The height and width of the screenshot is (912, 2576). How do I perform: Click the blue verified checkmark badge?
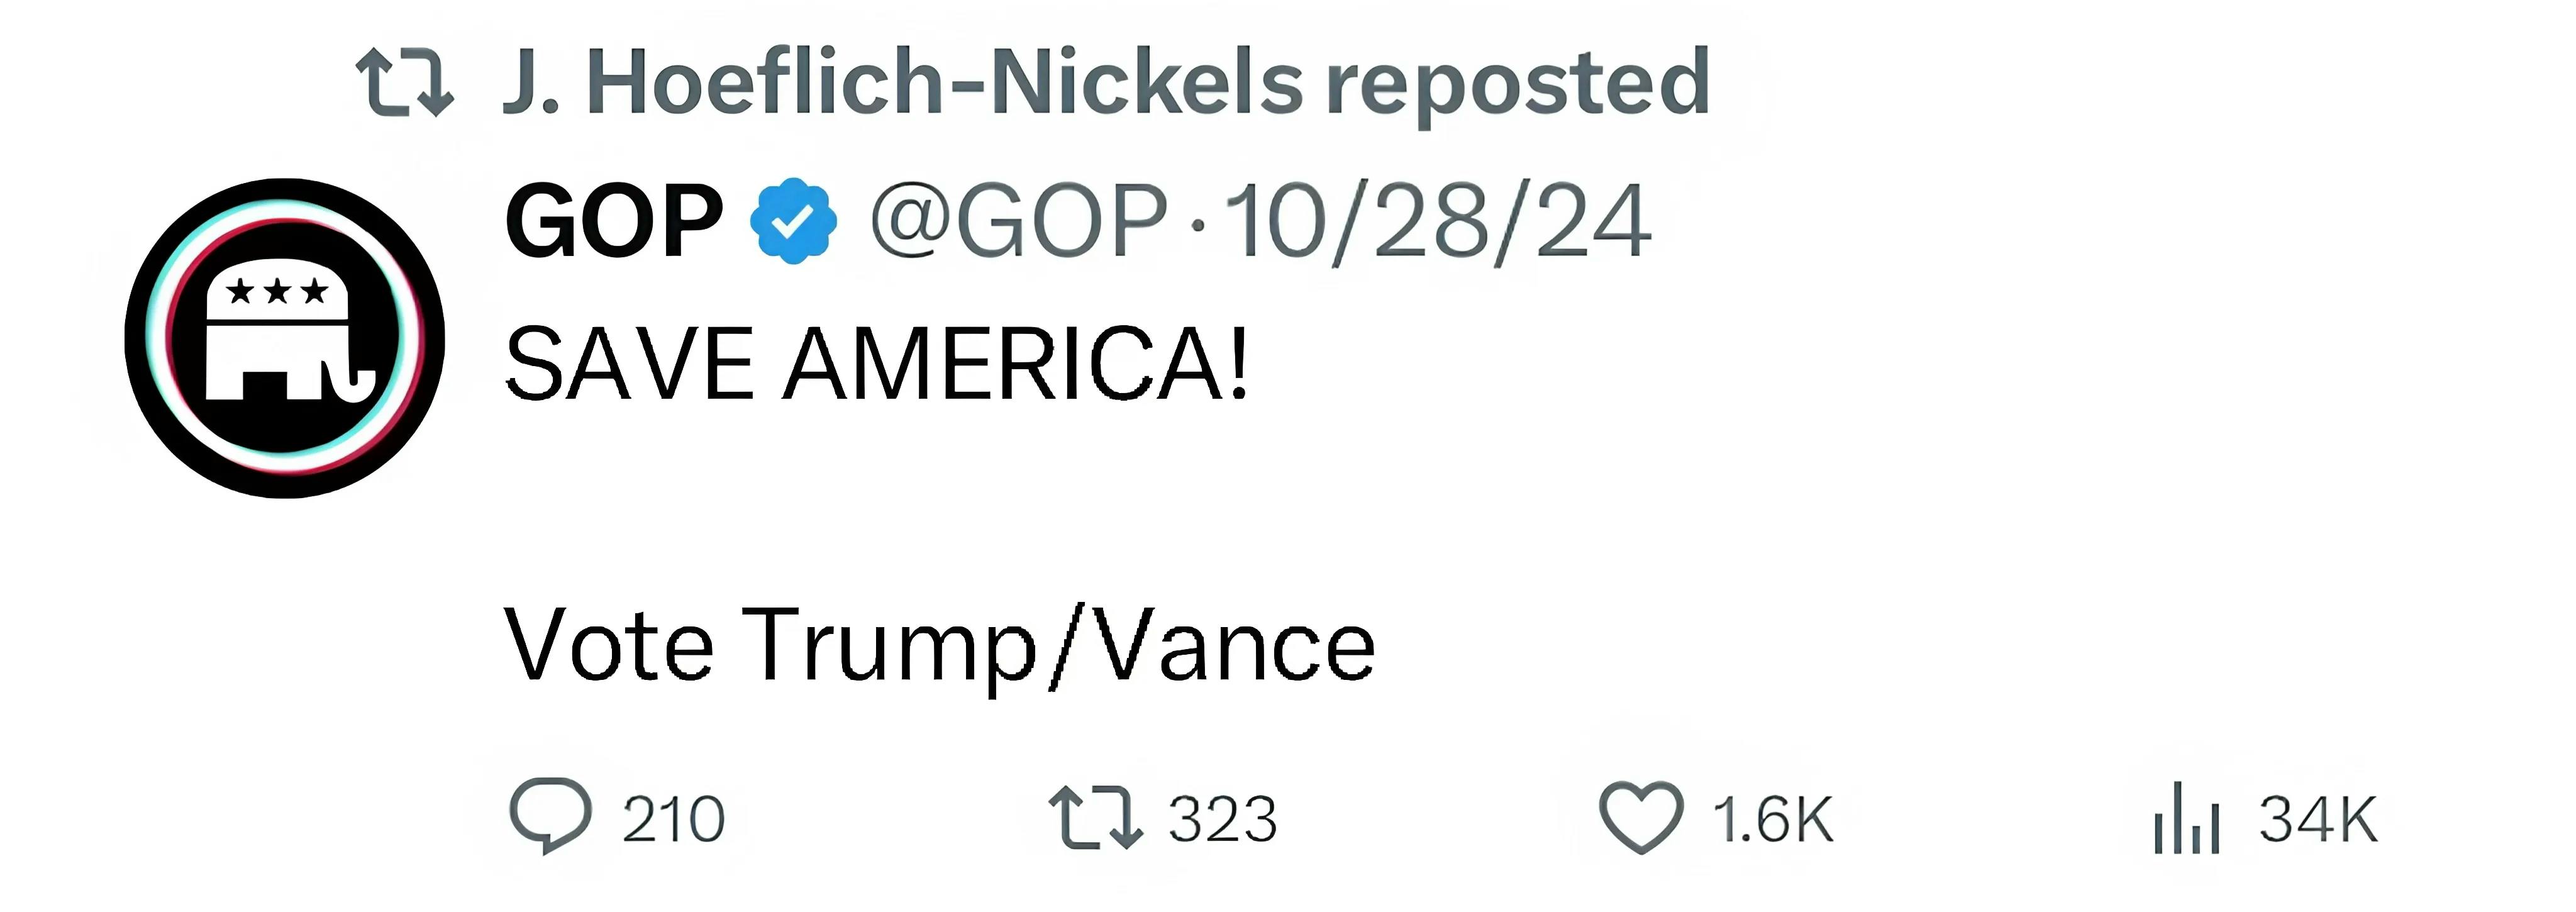(x=793, y=221)
